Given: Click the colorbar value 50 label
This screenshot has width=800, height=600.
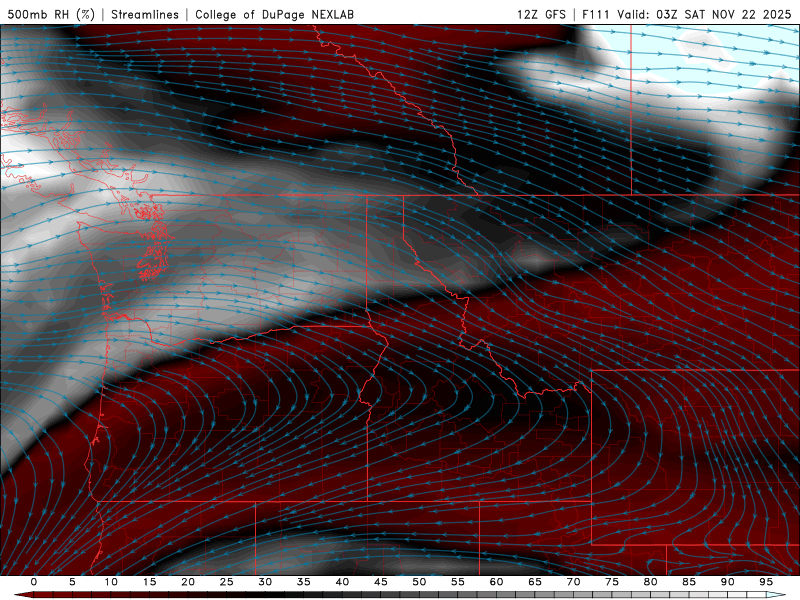Looking at the screenshot, I should pos(419,582).
